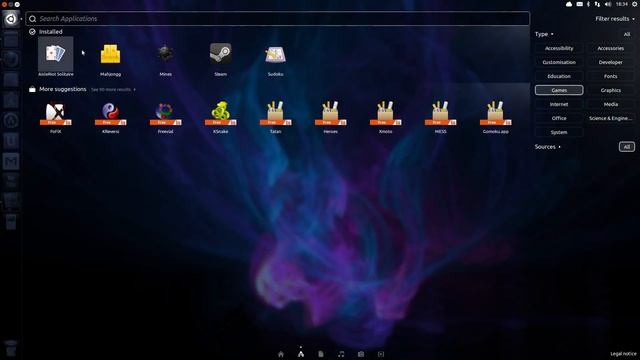Open the Sudoku game
This screenshot has width=640, height=360.
[276, 57]
